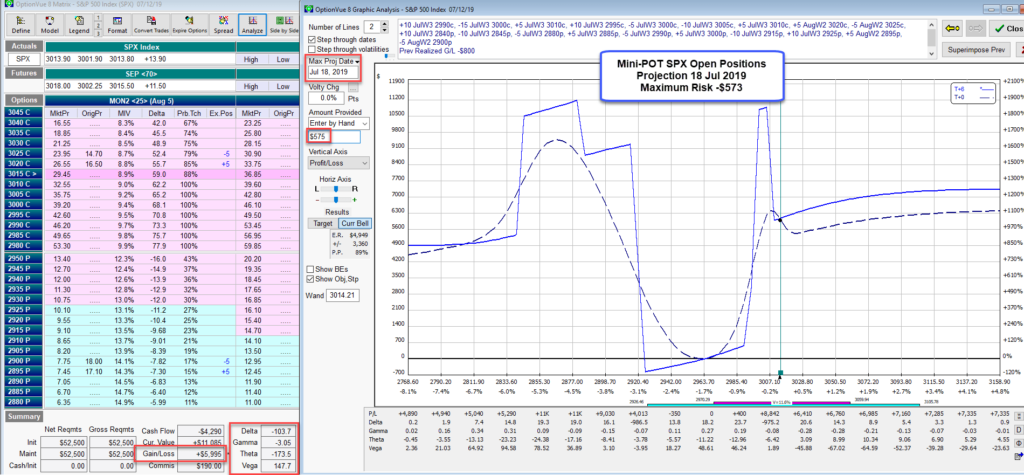Screen dimensions: 1024x475
Task: Adjust the Horiz Axis L-R slider
Action: tap(338, 189)
